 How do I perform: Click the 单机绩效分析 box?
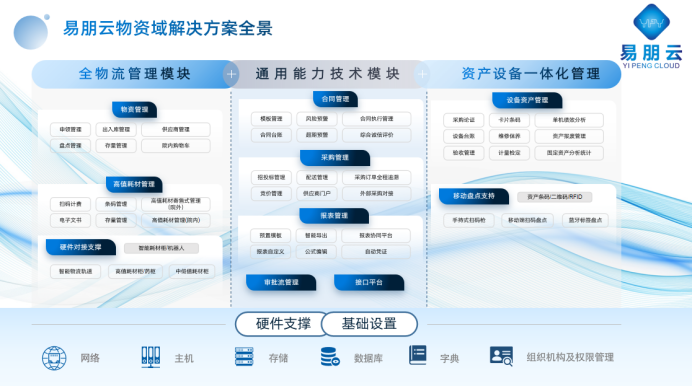pos(569,120)
